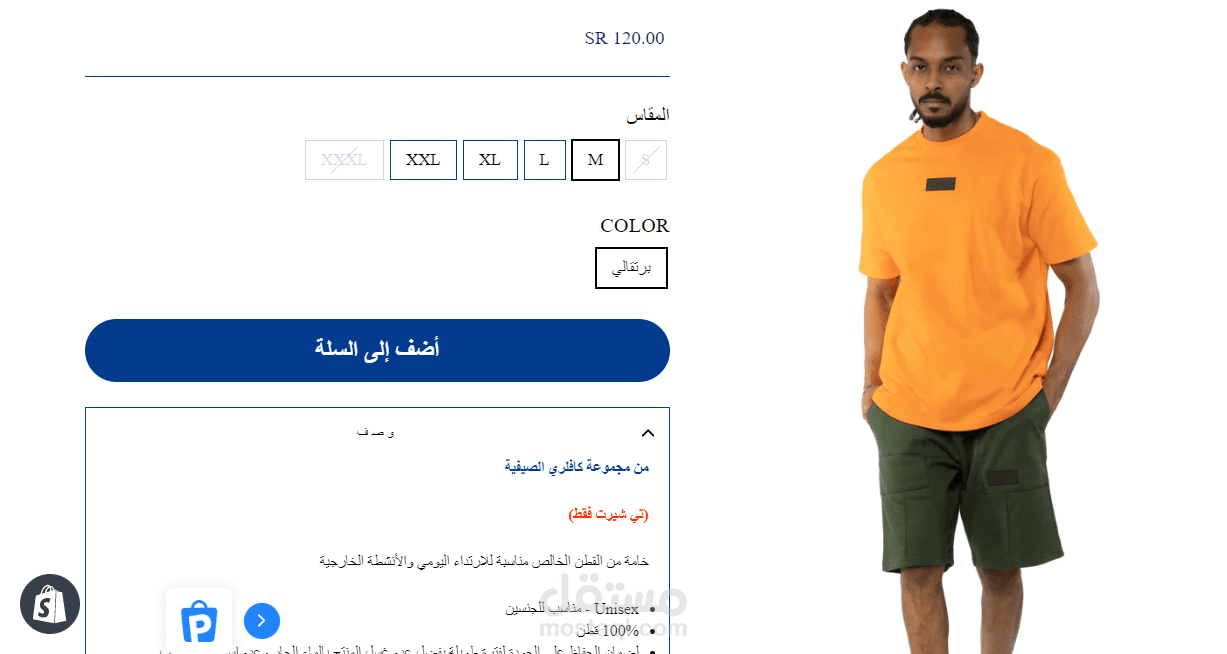The height and width of the screenshot is (654, 1227).
Task: Click the COLOR option label
Action: (x=635, y=225)
